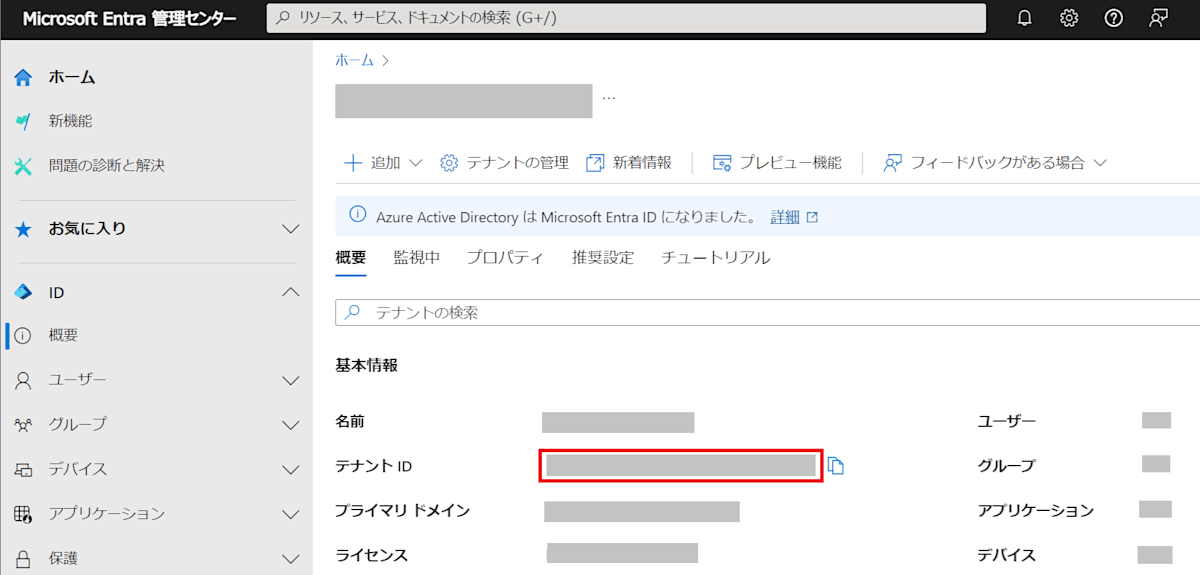Click the search magnifier in global search box

tap(283, 18)
